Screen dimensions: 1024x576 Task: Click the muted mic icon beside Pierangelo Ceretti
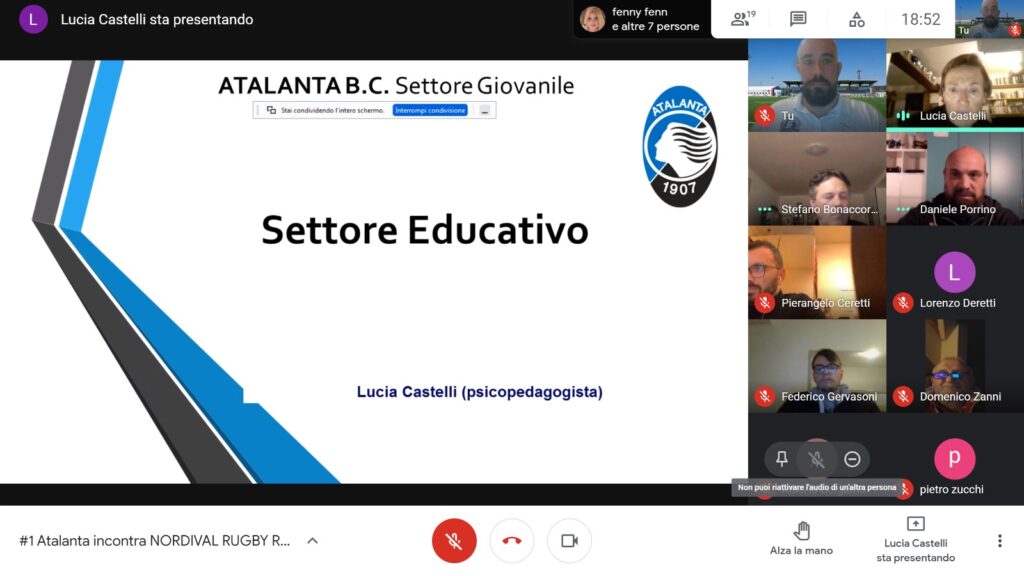[765, 303]
